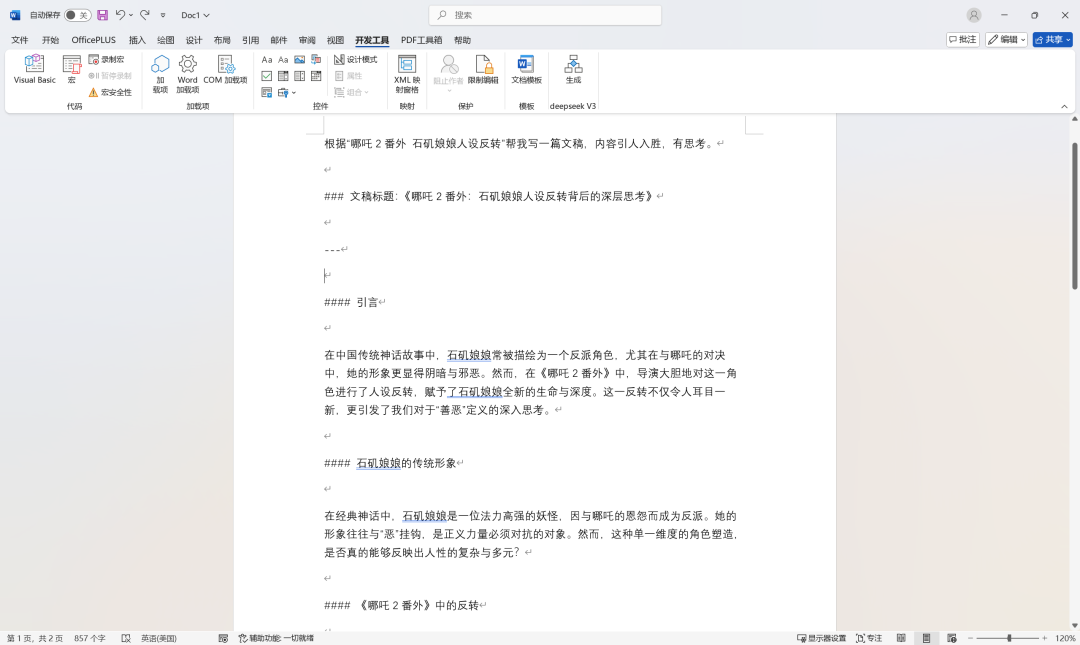This screenshot has width=1080, height=645.
Task: Save document with floppy disk icon
Action: tap(102, 15)
